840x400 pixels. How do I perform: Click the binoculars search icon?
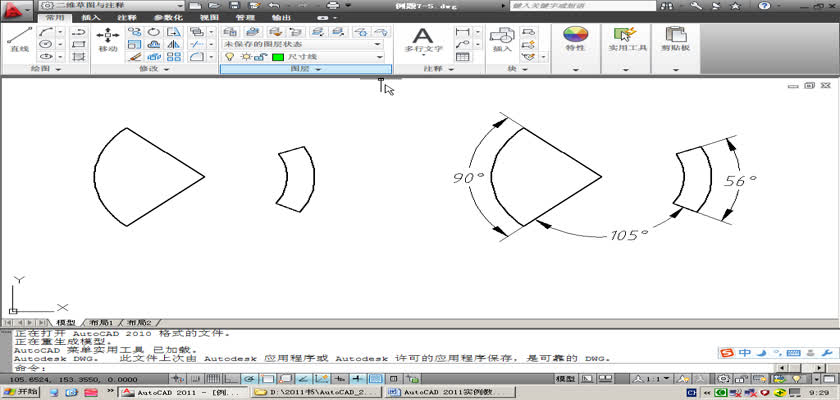[x=667, y=6]
